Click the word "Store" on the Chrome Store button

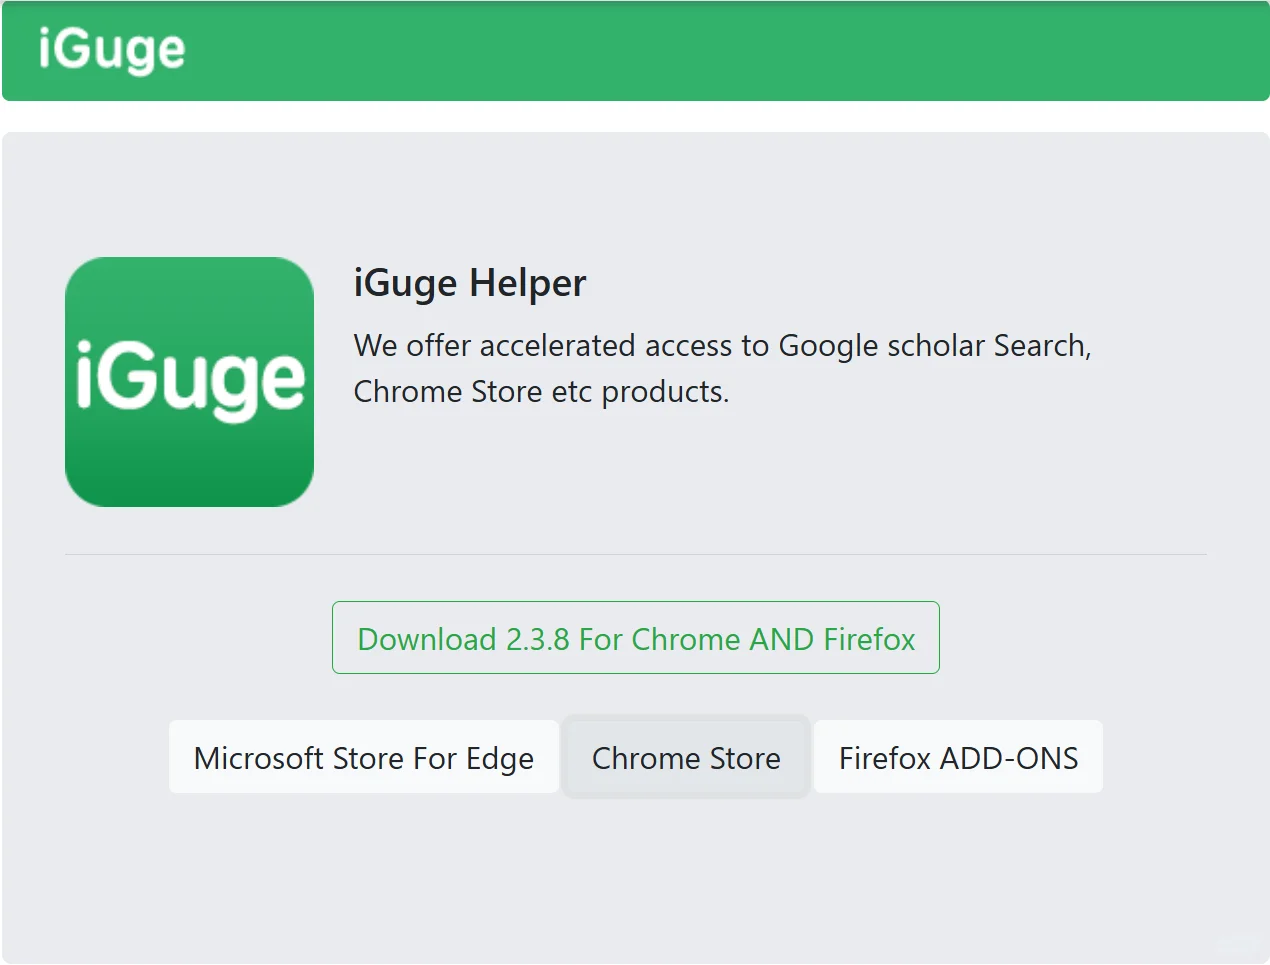tap(744, 759)
